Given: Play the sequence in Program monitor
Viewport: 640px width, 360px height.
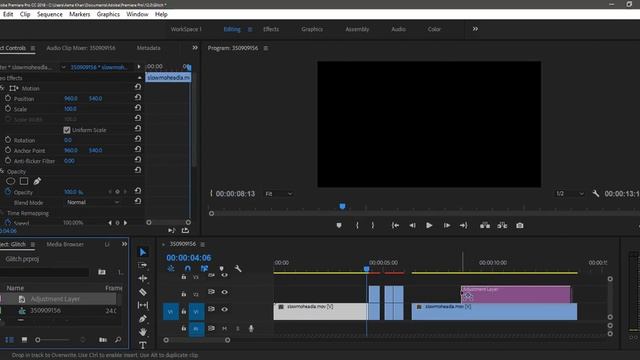Looking at the screenshot, I should 429,225.
